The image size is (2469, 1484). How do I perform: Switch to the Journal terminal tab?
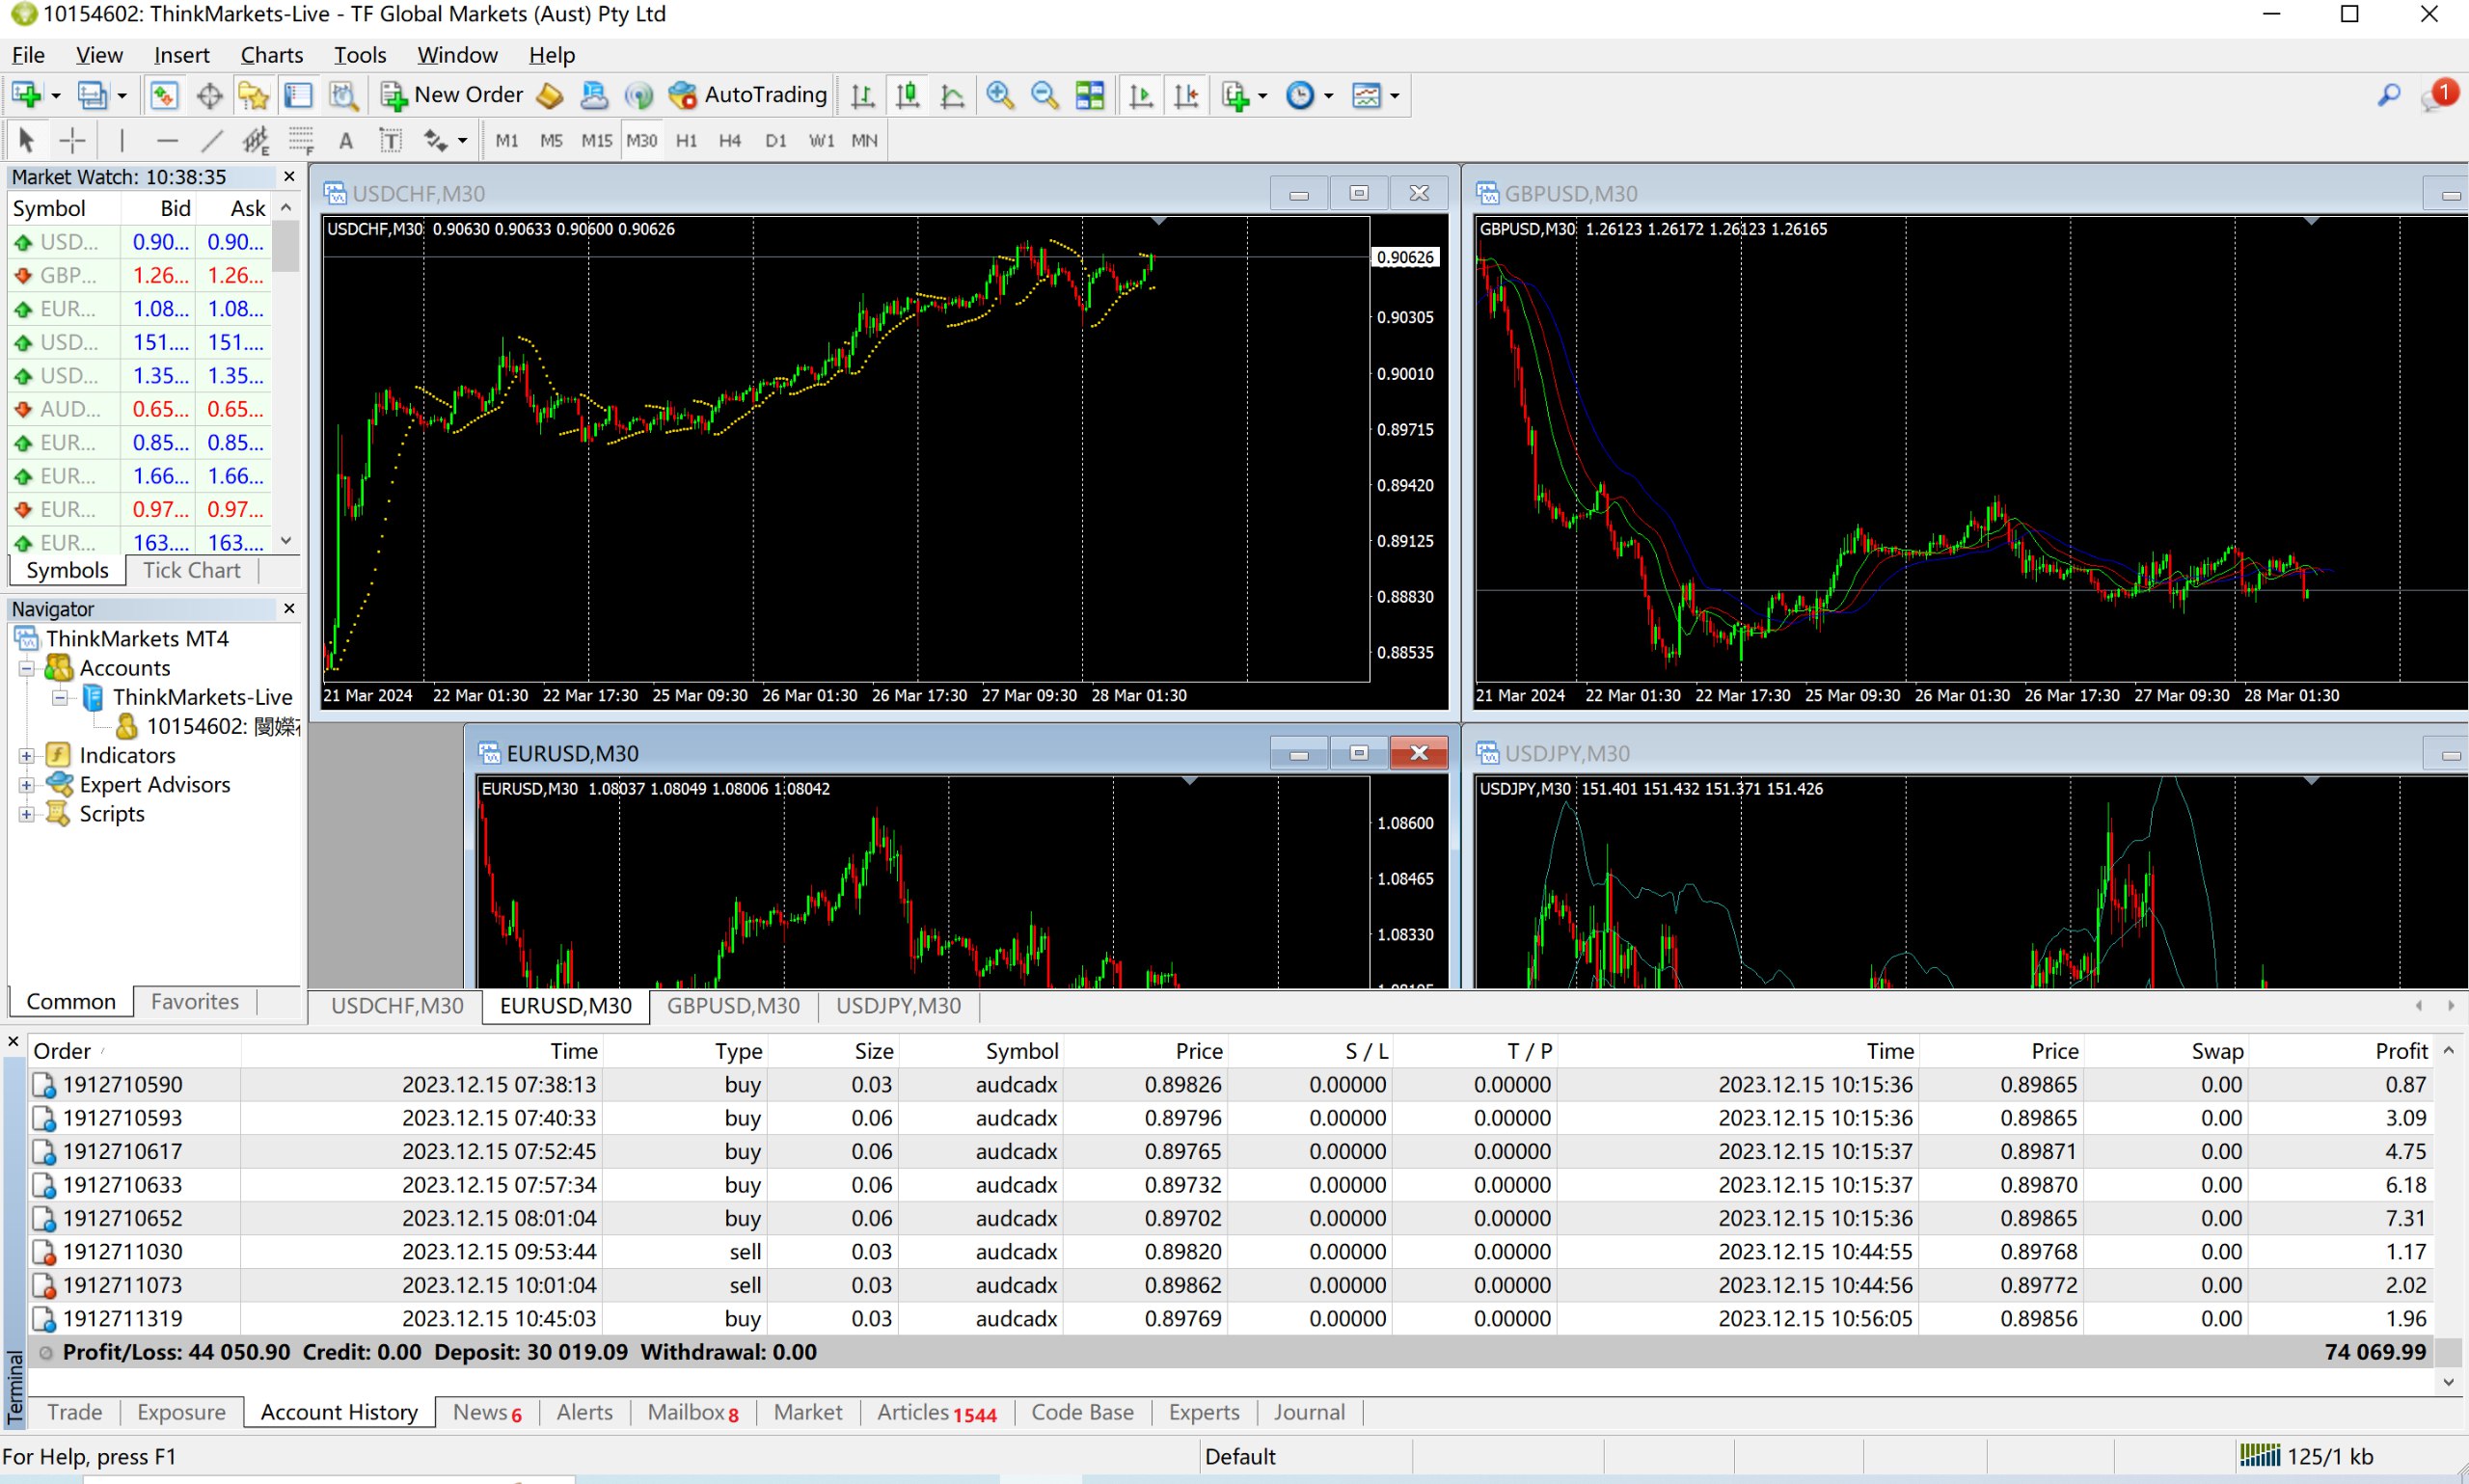pos(1308,1412)
